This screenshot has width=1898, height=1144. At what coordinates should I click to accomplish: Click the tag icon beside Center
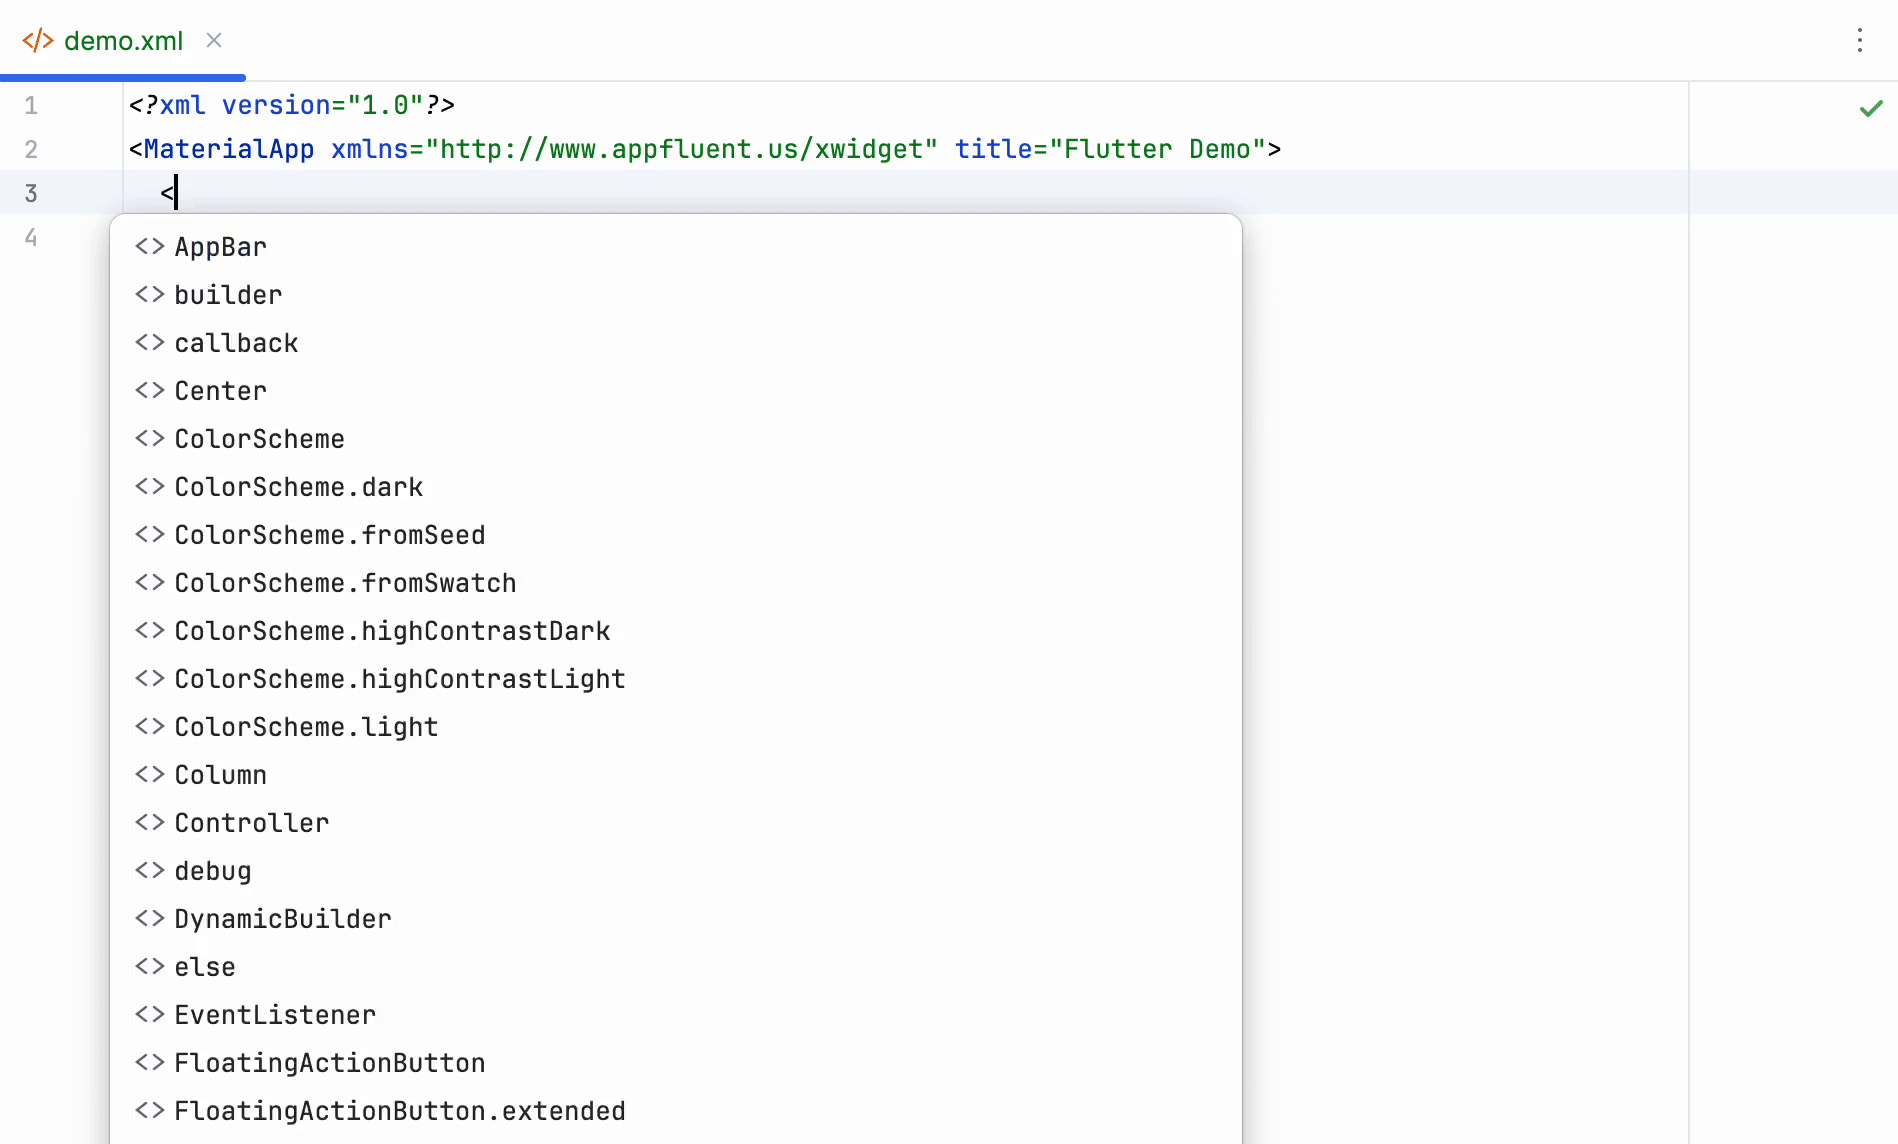point(150,391)
